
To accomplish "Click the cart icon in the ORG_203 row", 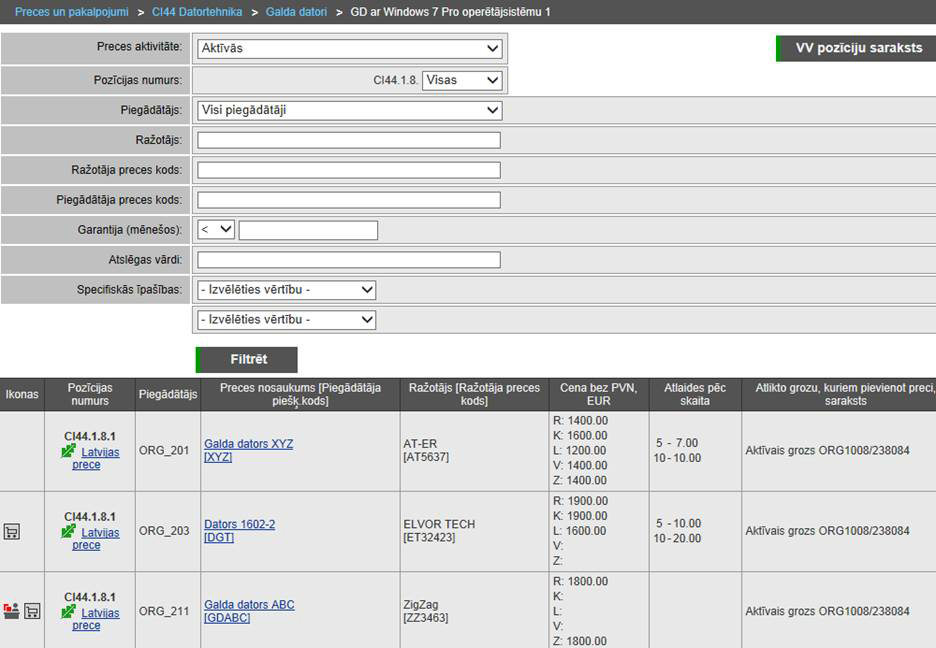I will click(12, 532).
